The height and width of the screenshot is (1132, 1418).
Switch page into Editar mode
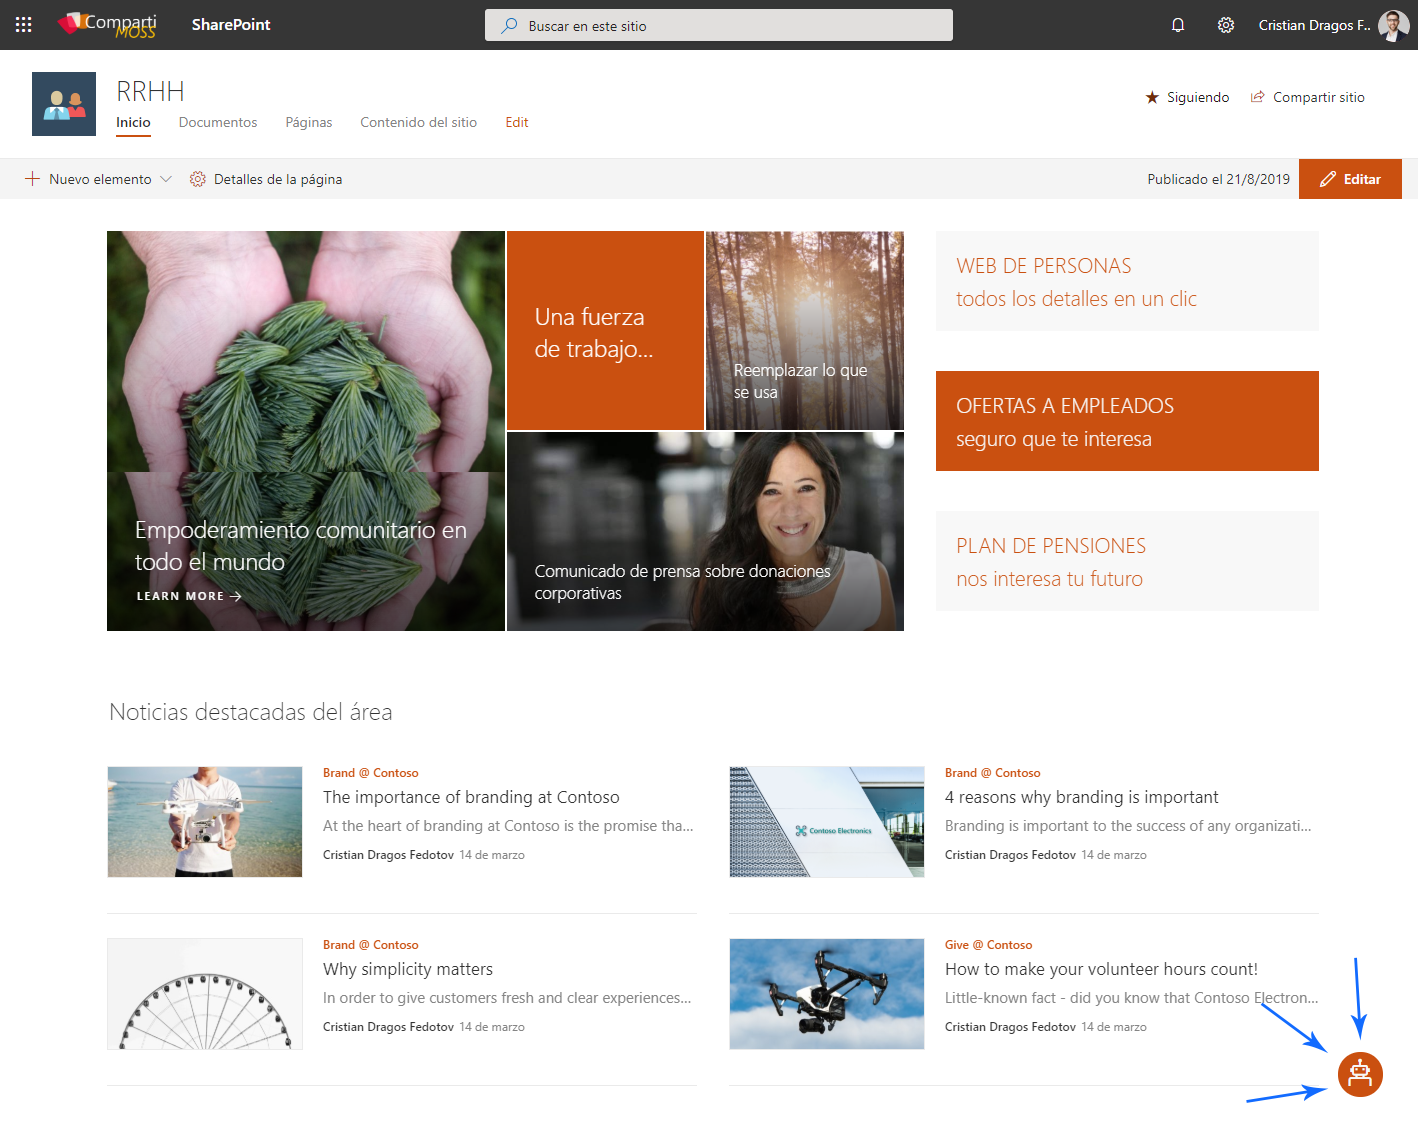1350,179
